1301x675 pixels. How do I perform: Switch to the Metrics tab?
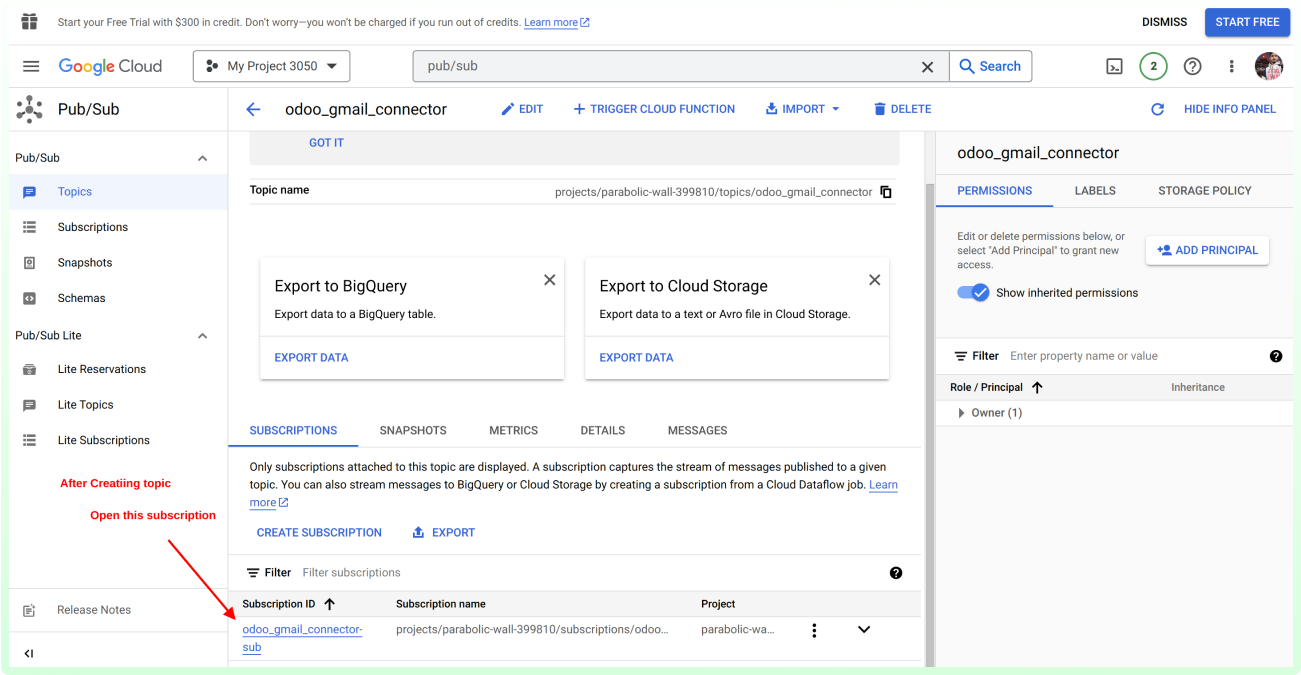pos(513,430)
